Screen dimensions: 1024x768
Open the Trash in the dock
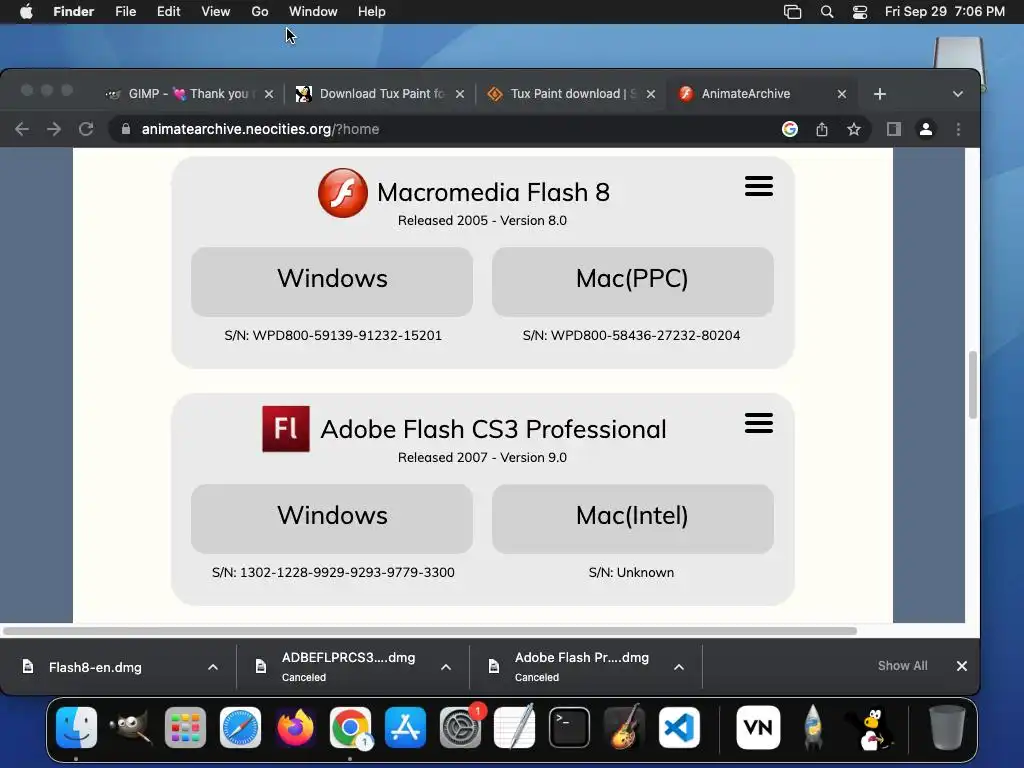(946, 728)
